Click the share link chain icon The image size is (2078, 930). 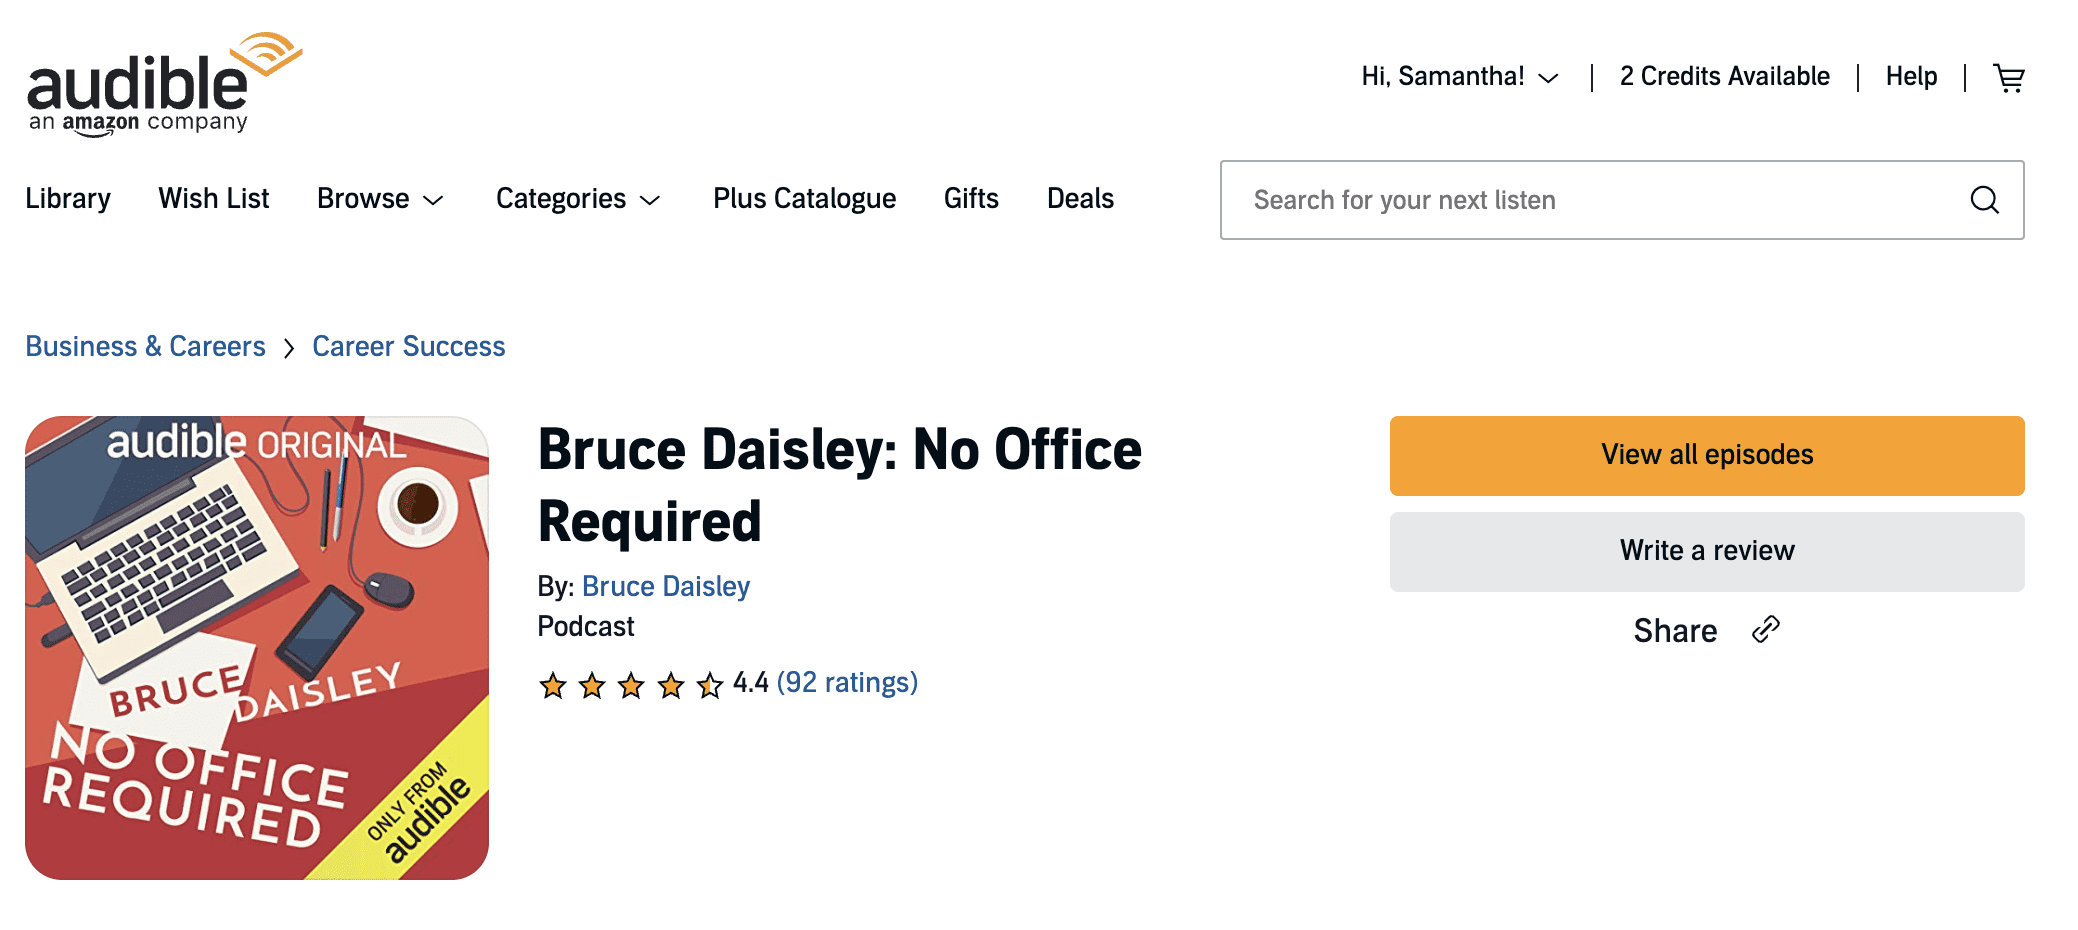(x=1766, y=630)
